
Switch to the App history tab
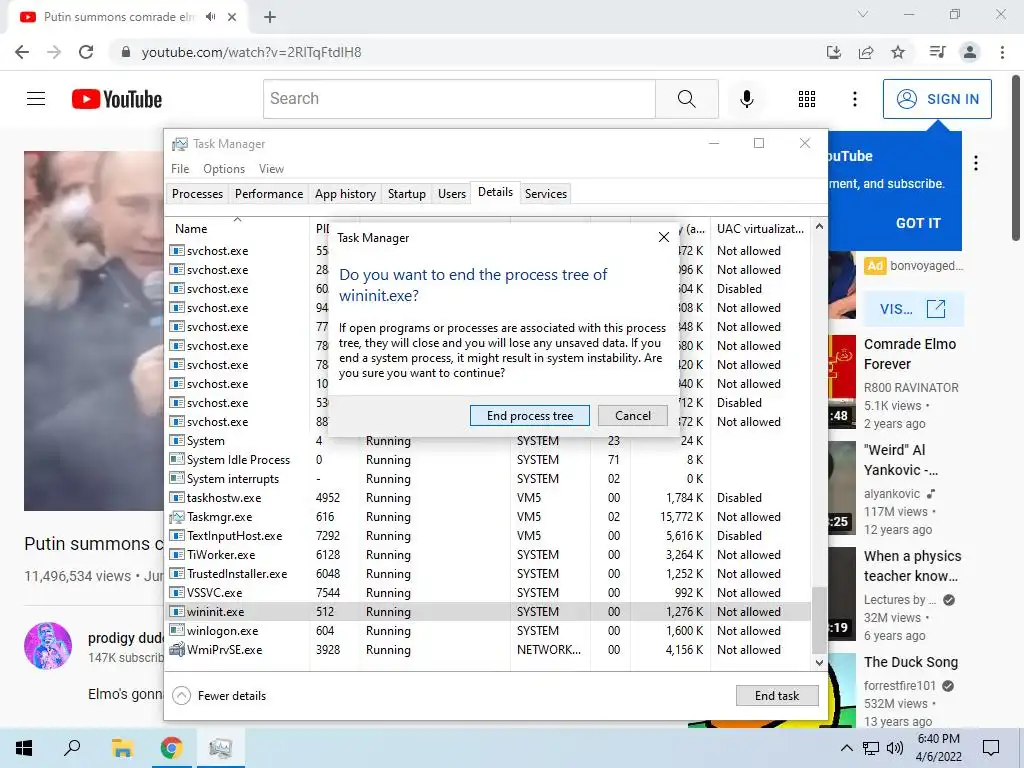345,193
